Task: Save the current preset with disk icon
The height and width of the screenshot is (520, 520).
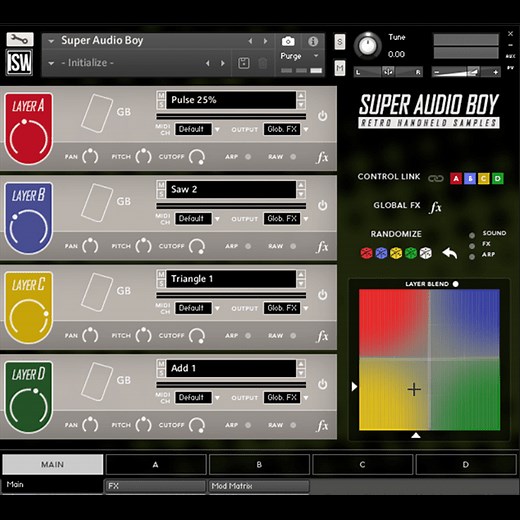Action: pyautogui.click(x=244, y=63)
